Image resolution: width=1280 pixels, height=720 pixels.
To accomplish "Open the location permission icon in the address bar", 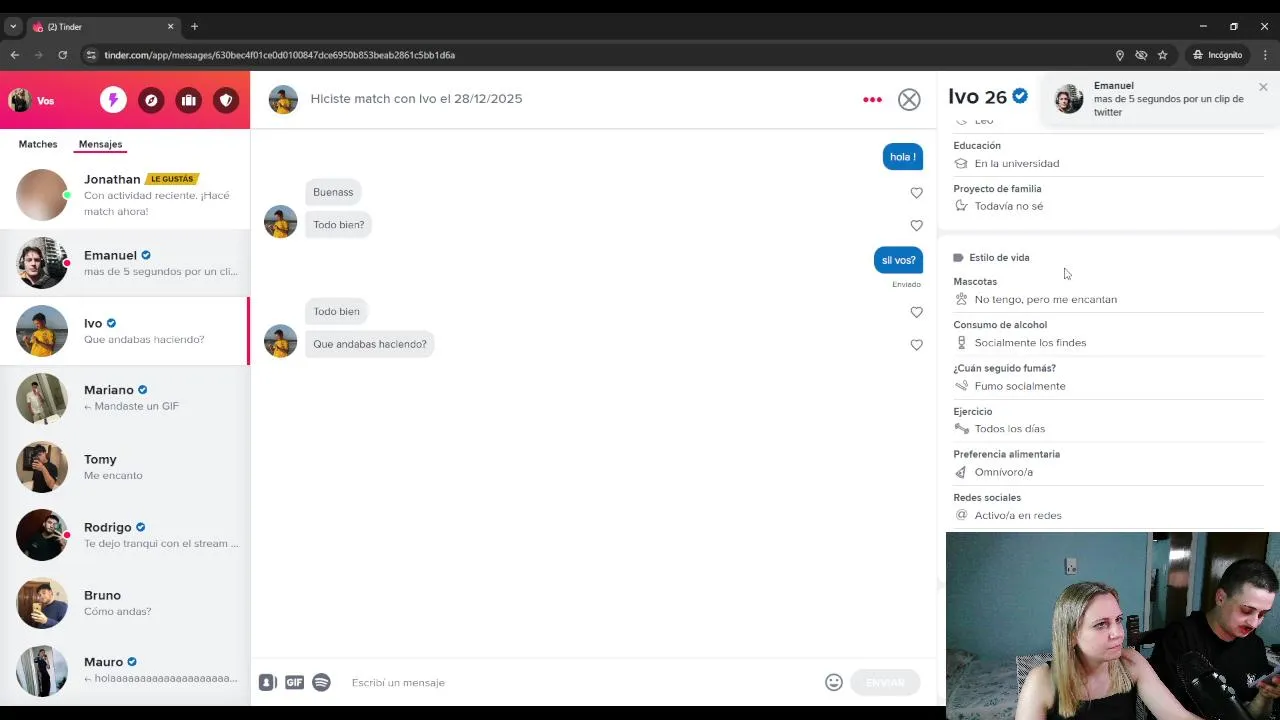I will (x=1119, y=55).
